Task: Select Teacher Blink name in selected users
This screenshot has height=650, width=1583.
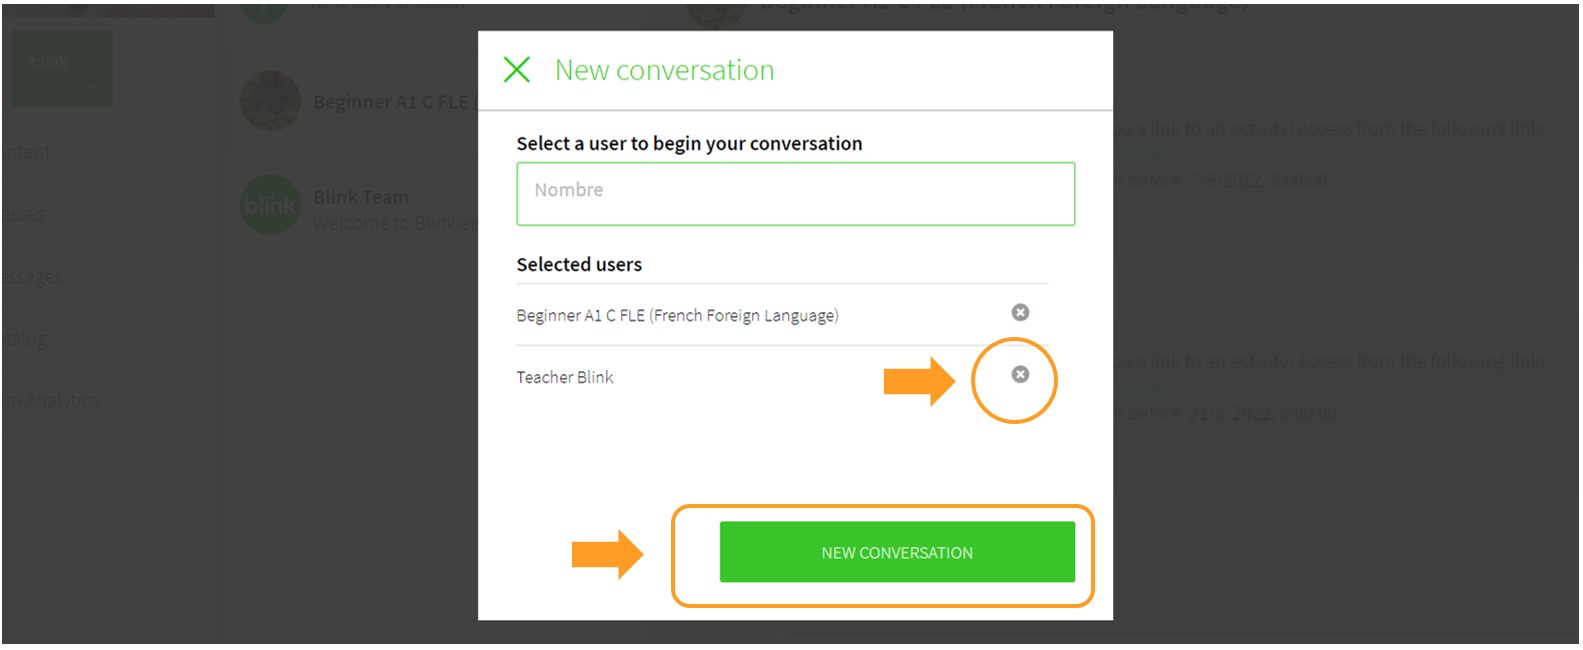Action: 565,377
